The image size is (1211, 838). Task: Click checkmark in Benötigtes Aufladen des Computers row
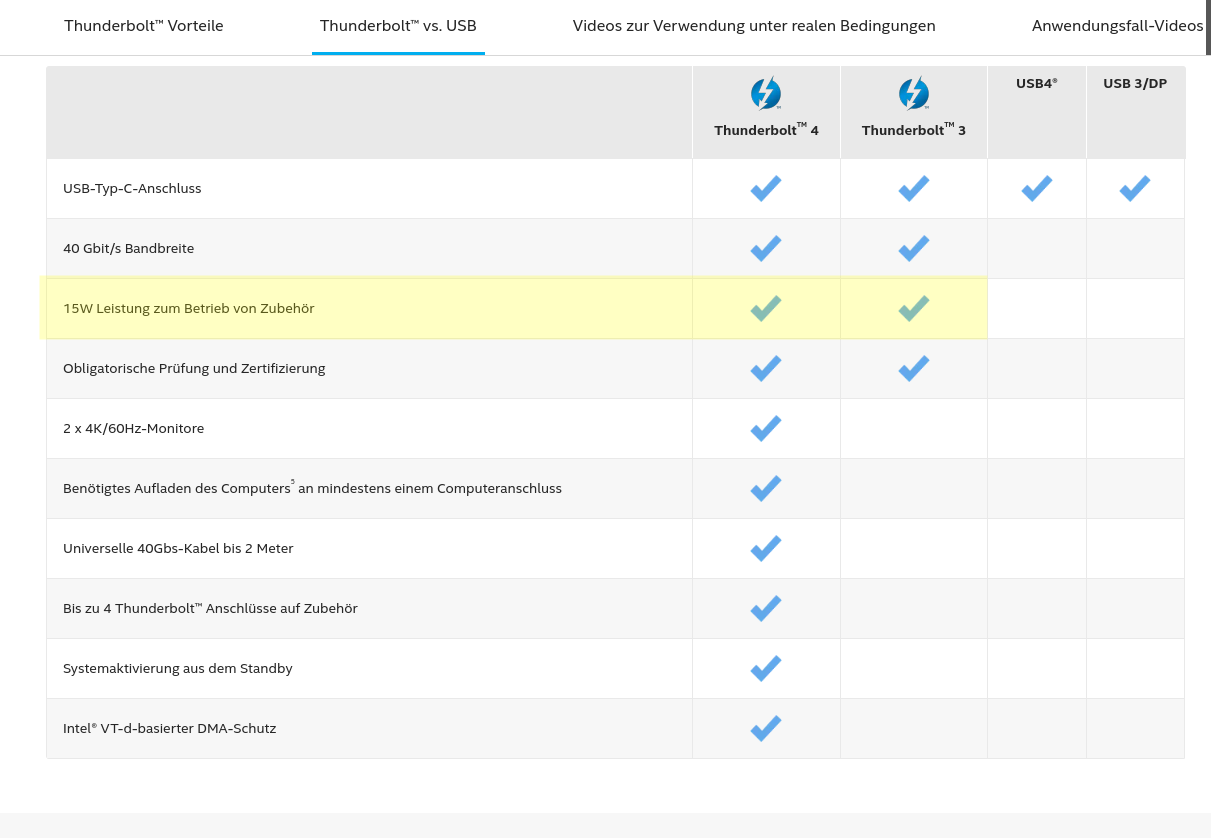(x=766, y=488)
